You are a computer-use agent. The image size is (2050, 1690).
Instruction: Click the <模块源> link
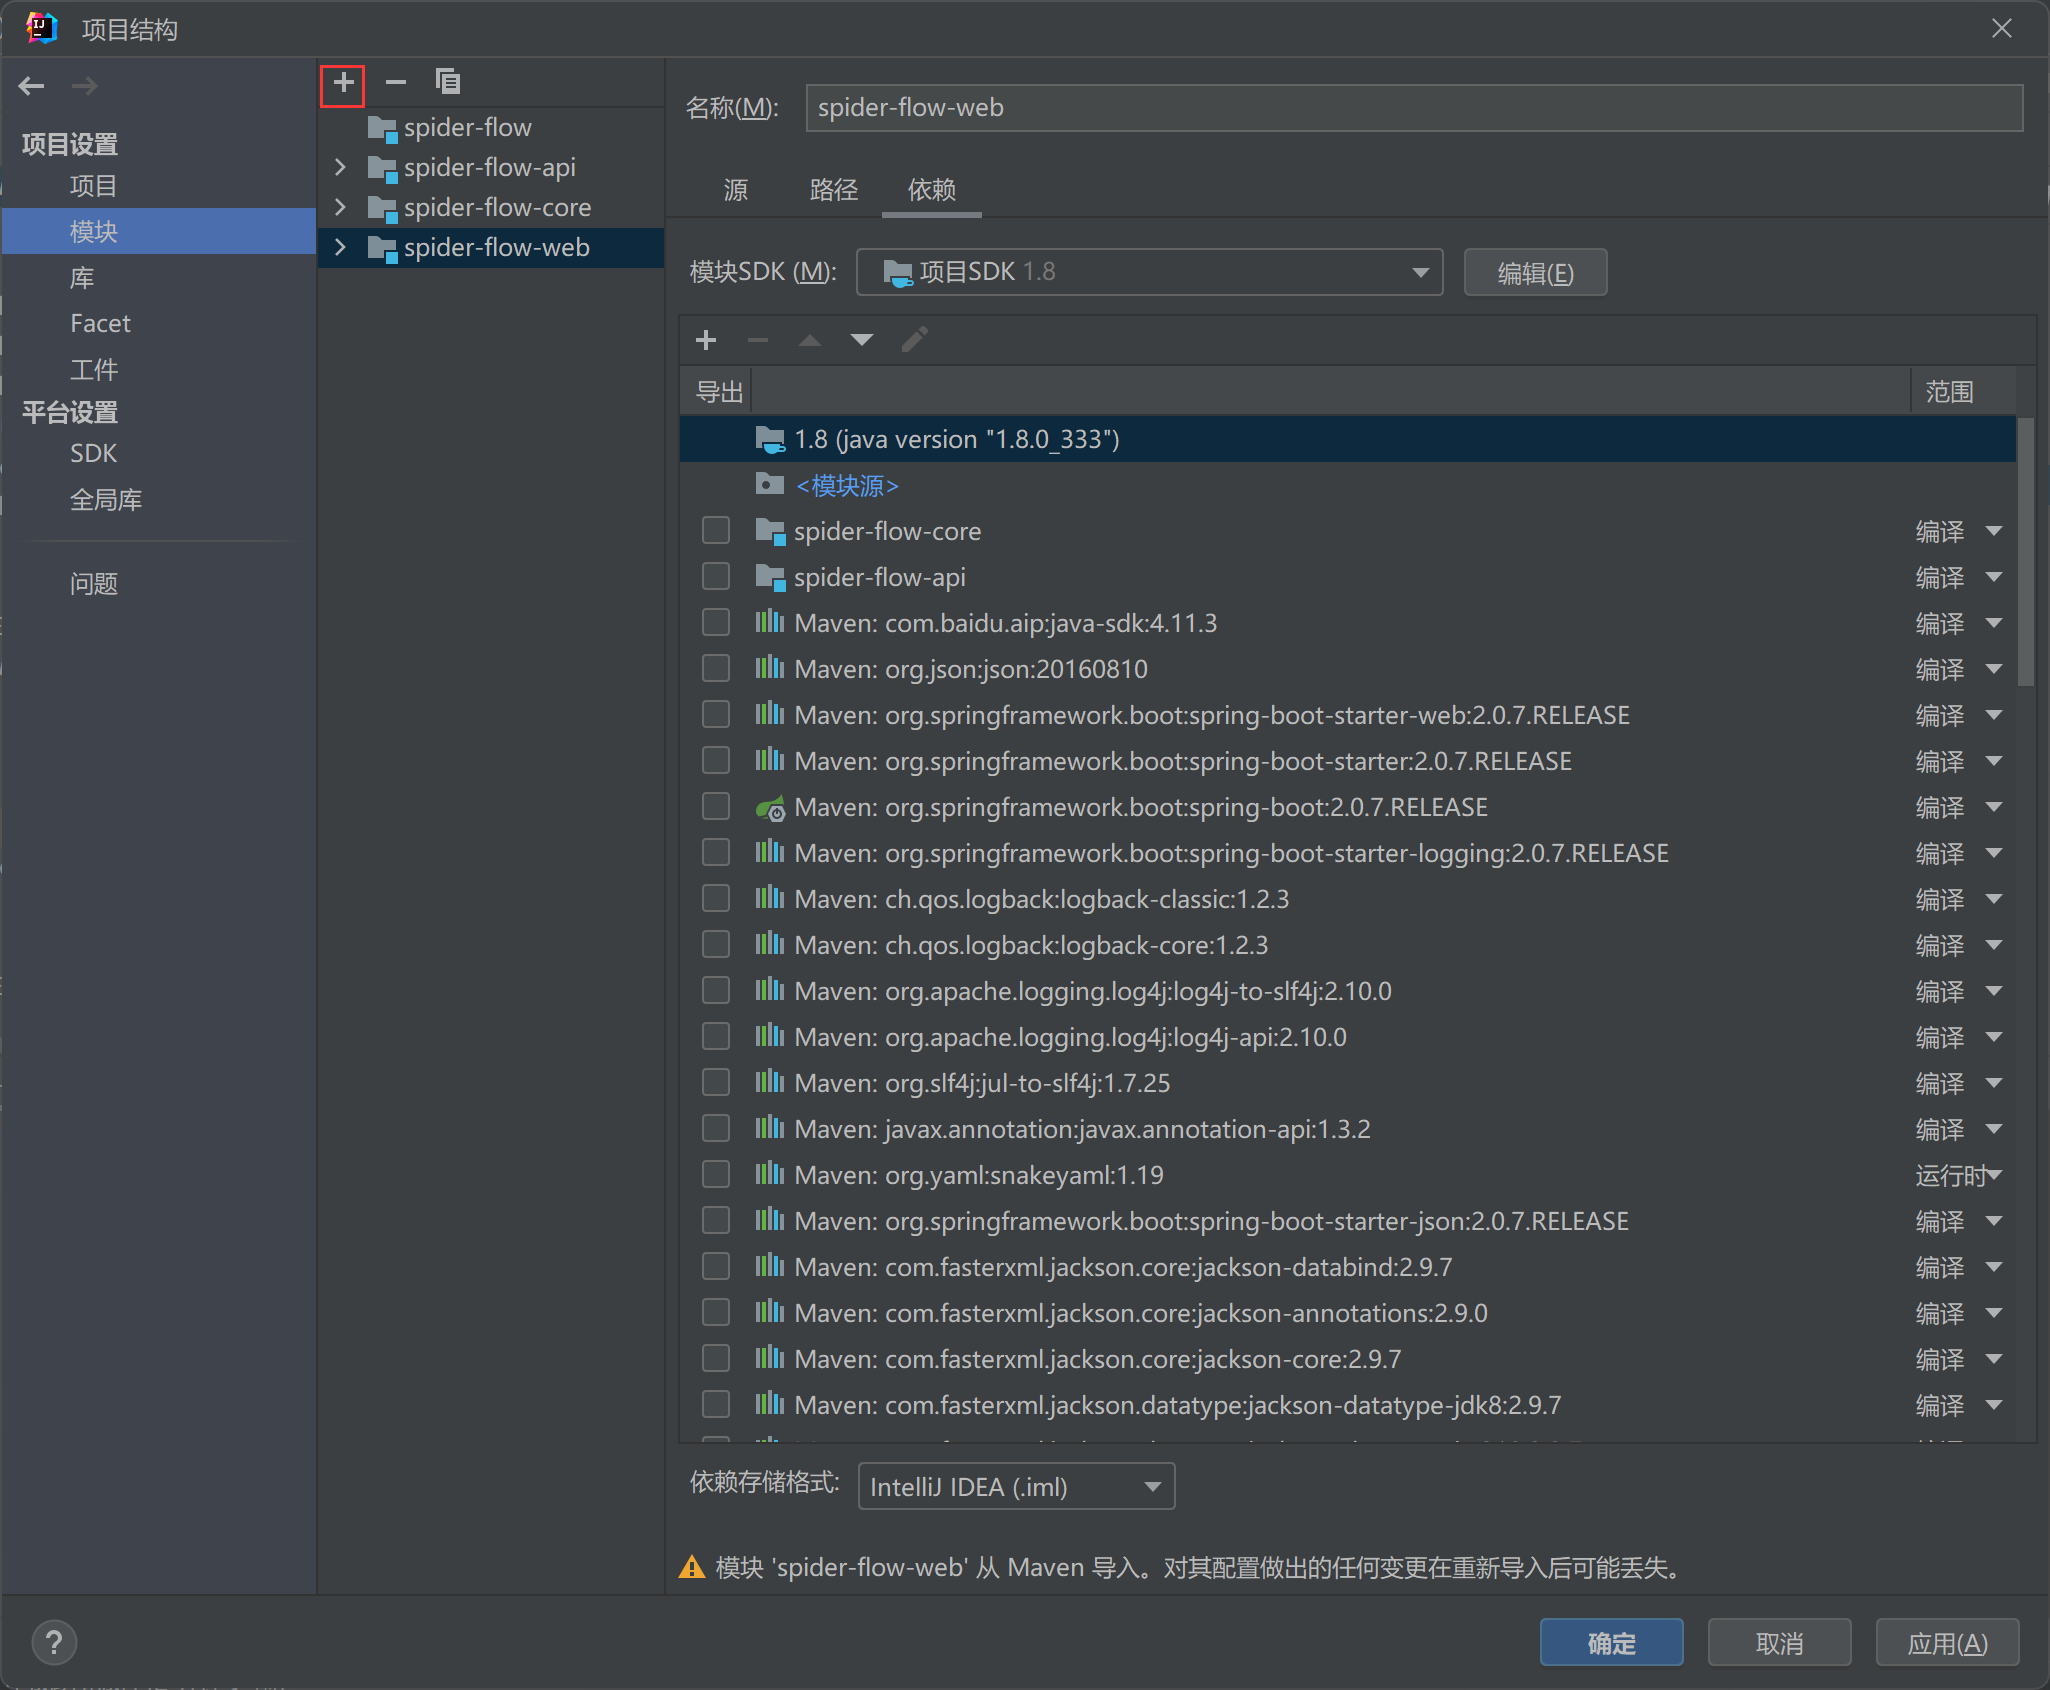pos(847,486)
